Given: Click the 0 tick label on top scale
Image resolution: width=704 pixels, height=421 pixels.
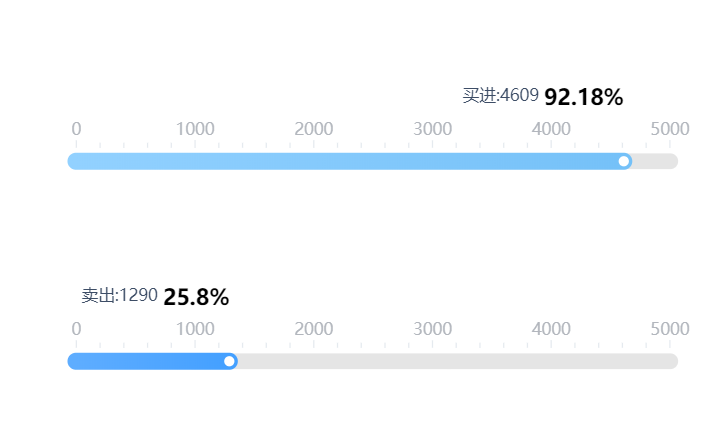Looking at the screenshot, I should pos(76,129).
